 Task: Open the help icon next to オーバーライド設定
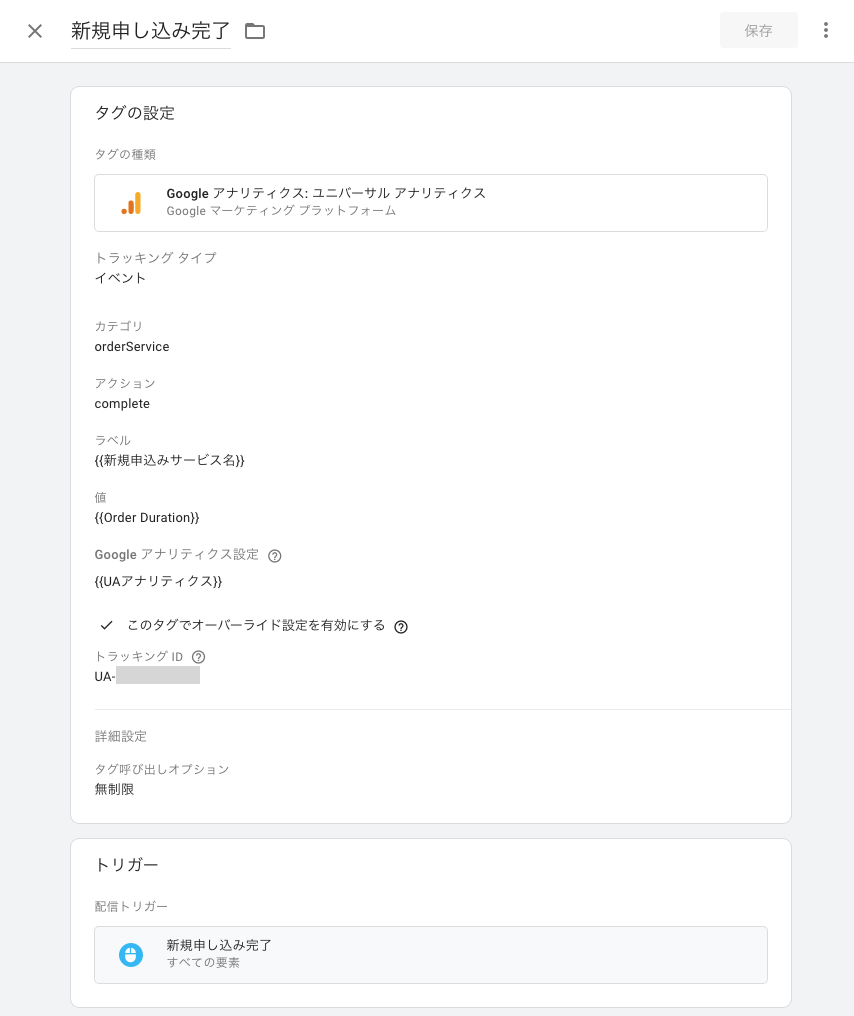(x=401, y=626)
